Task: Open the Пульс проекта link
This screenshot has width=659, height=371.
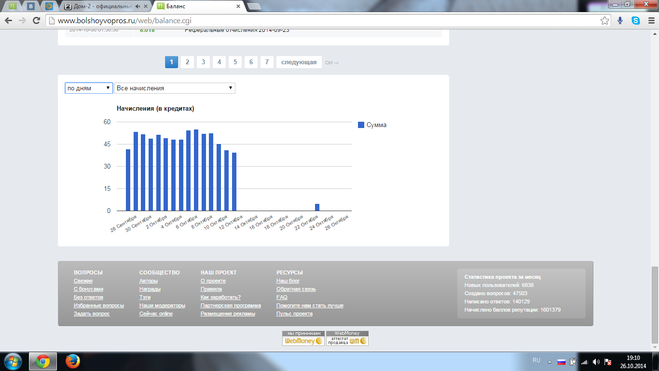Action: pos(294,313)
